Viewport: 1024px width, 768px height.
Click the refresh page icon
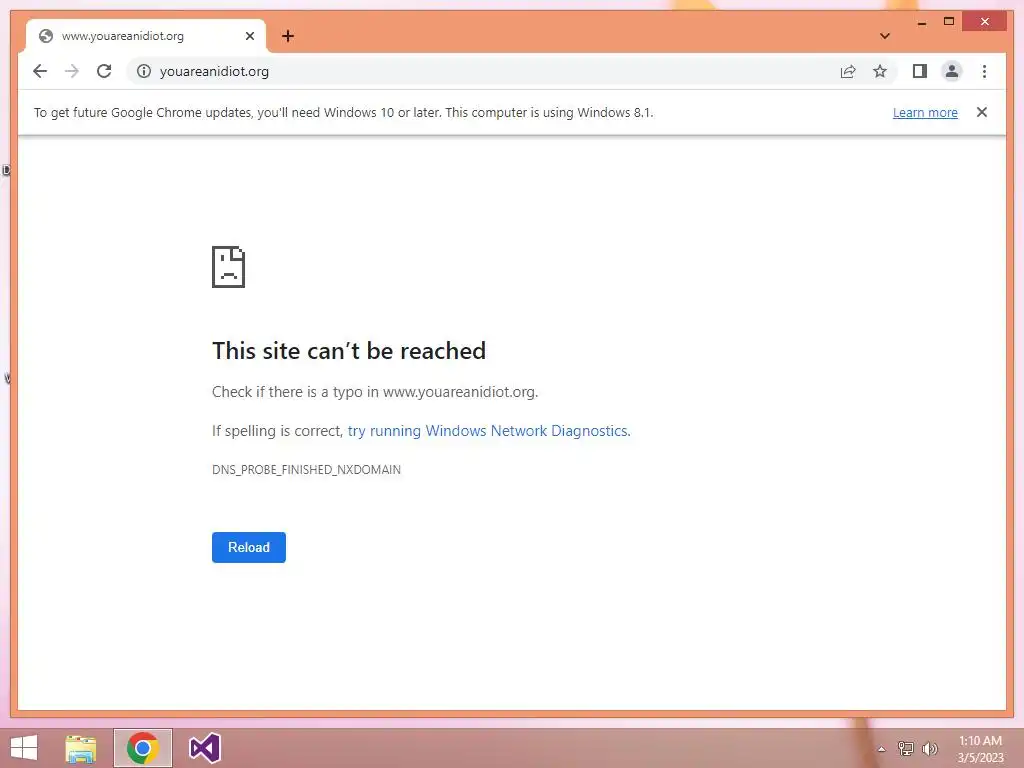[x=104, y=71]
